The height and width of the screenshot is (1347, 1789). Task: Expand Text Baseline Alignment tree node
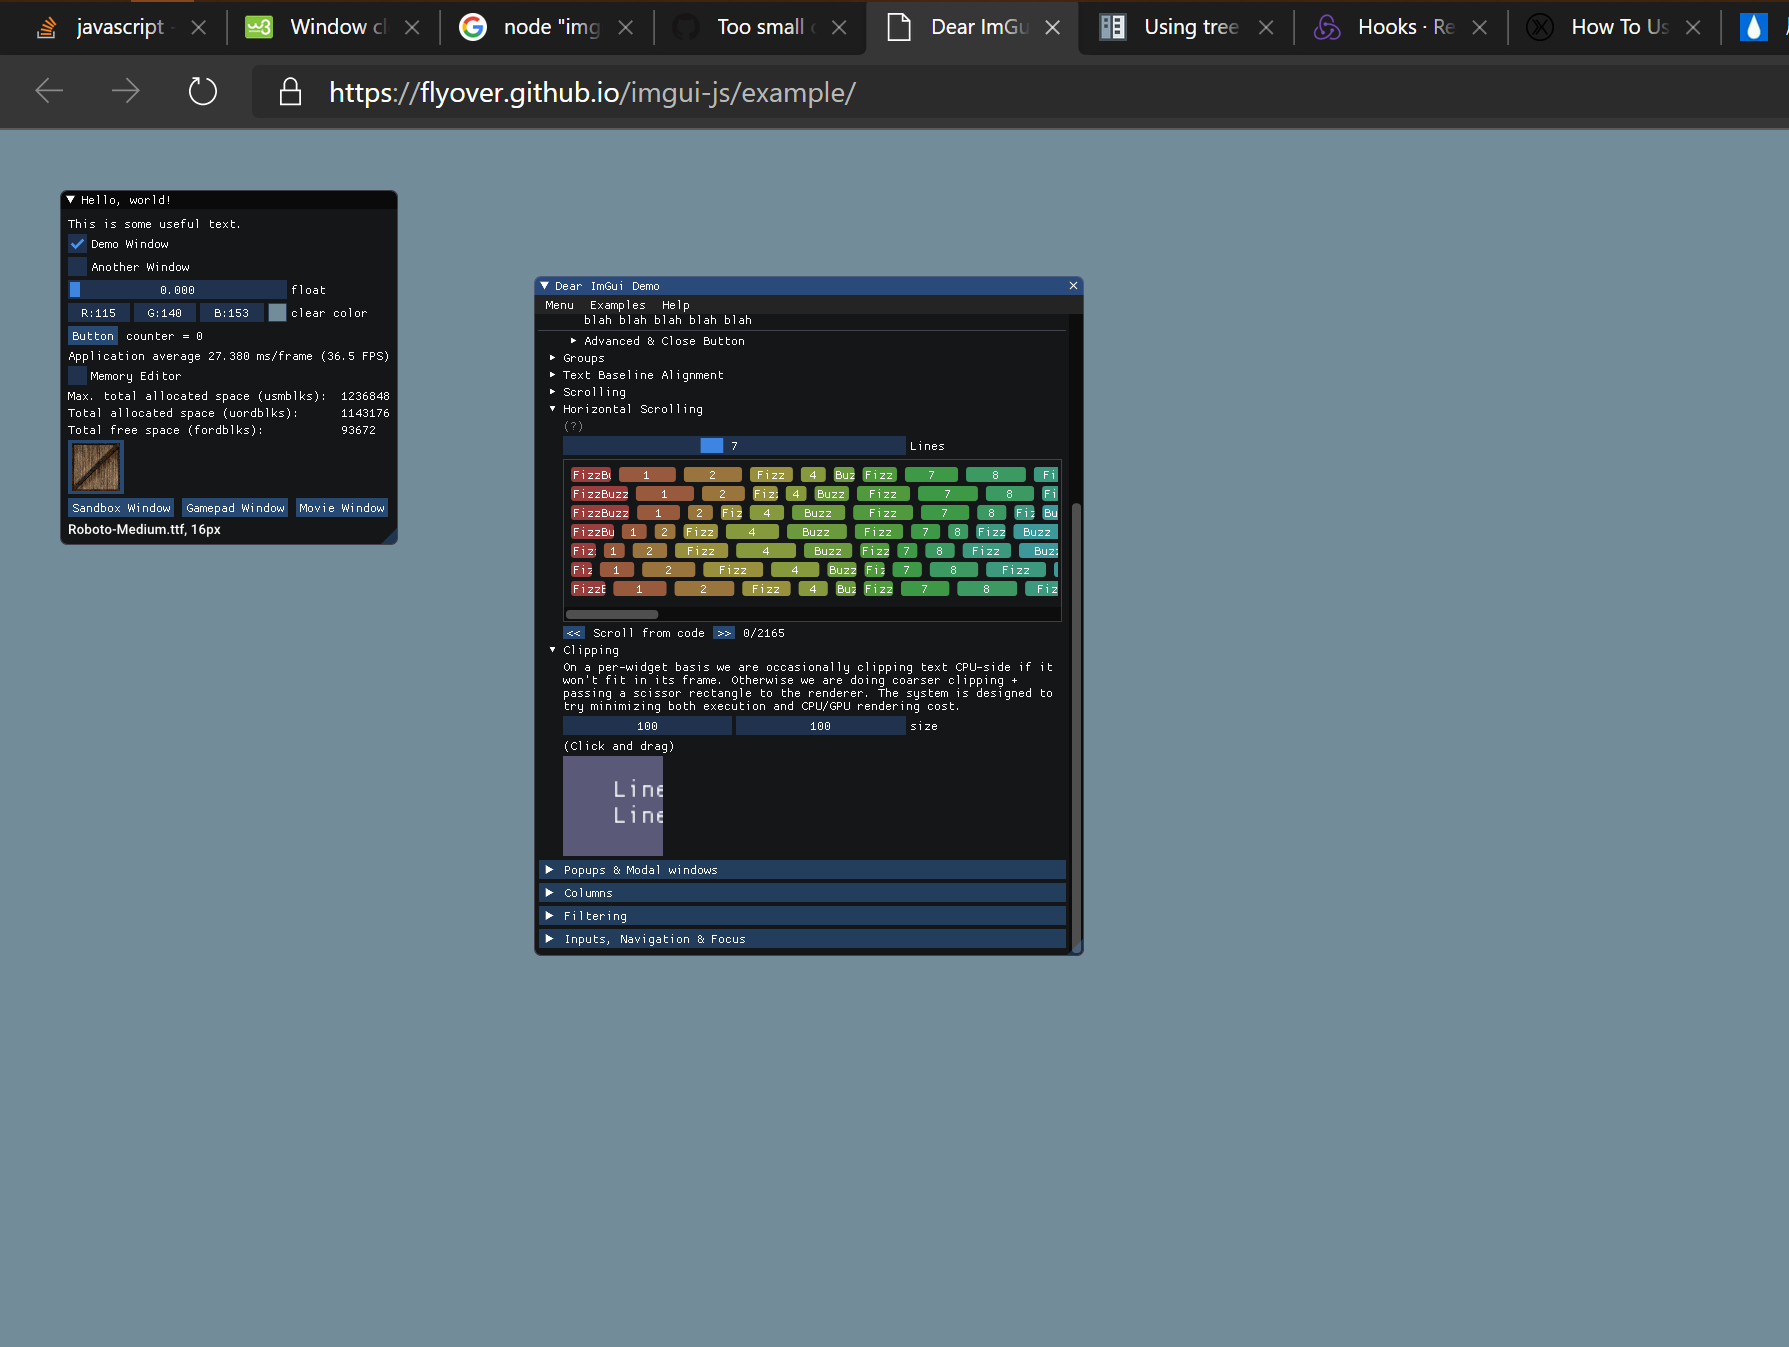tap(637, 375)
